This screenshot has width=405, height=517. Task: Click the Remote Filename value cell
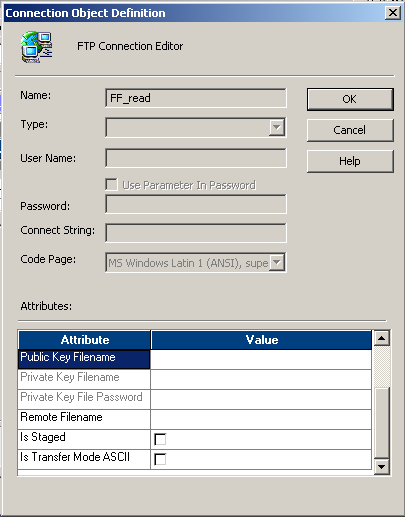(x=261, y=419)
